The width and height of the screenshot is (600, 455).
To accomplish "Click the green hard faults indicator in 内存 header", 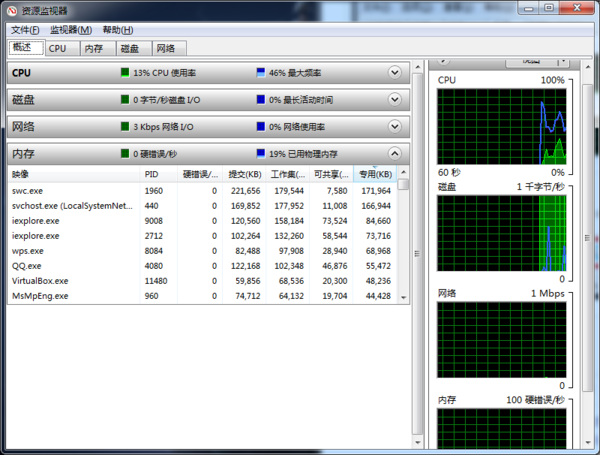I will click(125, 154).
